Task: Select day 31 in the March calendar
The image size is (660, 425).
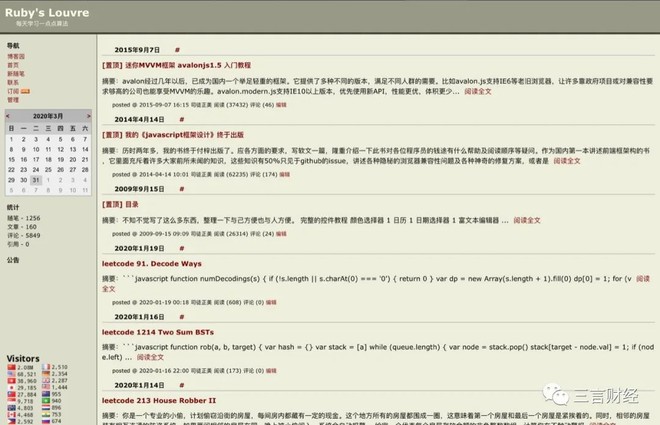Action: pyautogui.click(x=36, y=180)
